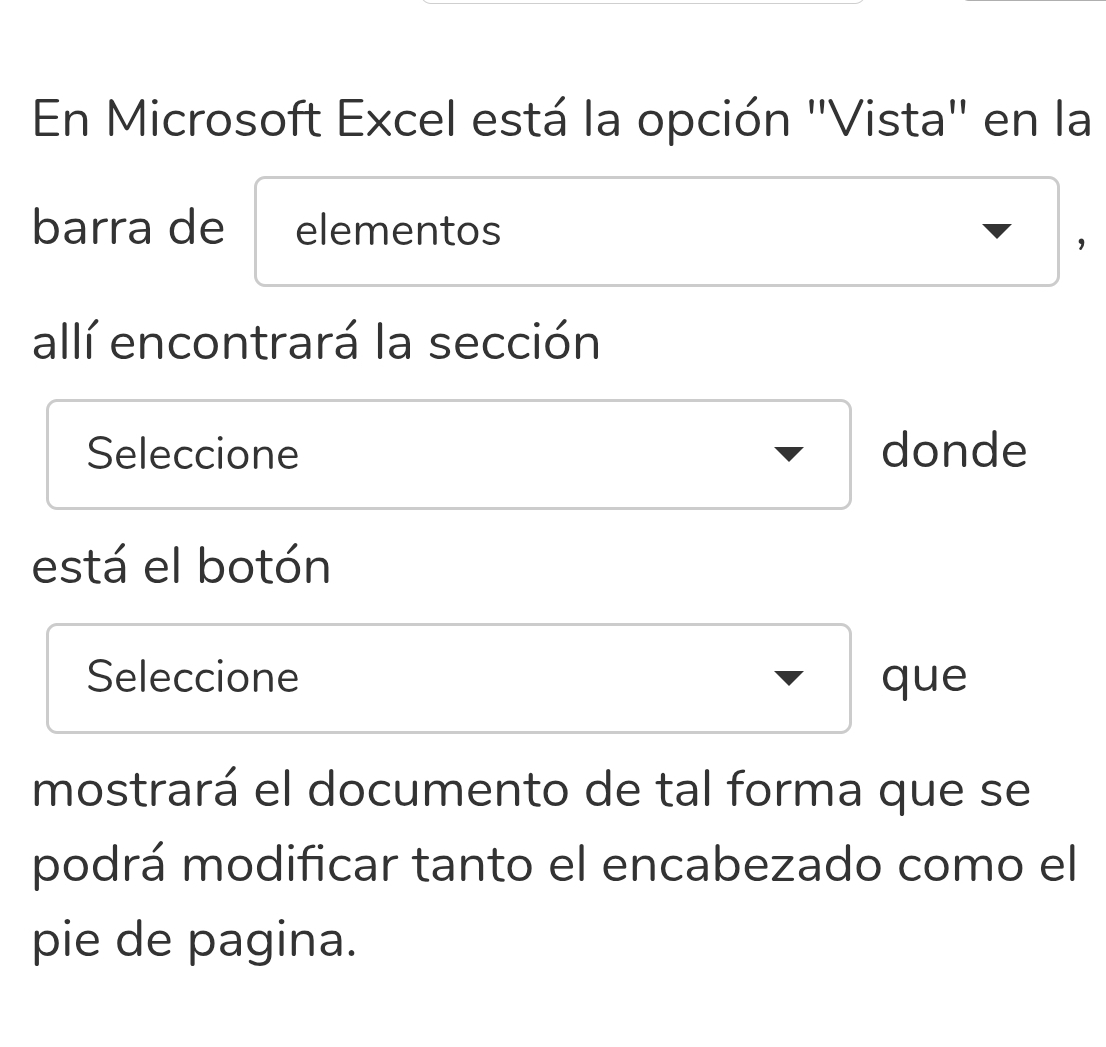Click the triangle icon in the first Seleccione box
1106x1047 pixels.
coord(789,454)
